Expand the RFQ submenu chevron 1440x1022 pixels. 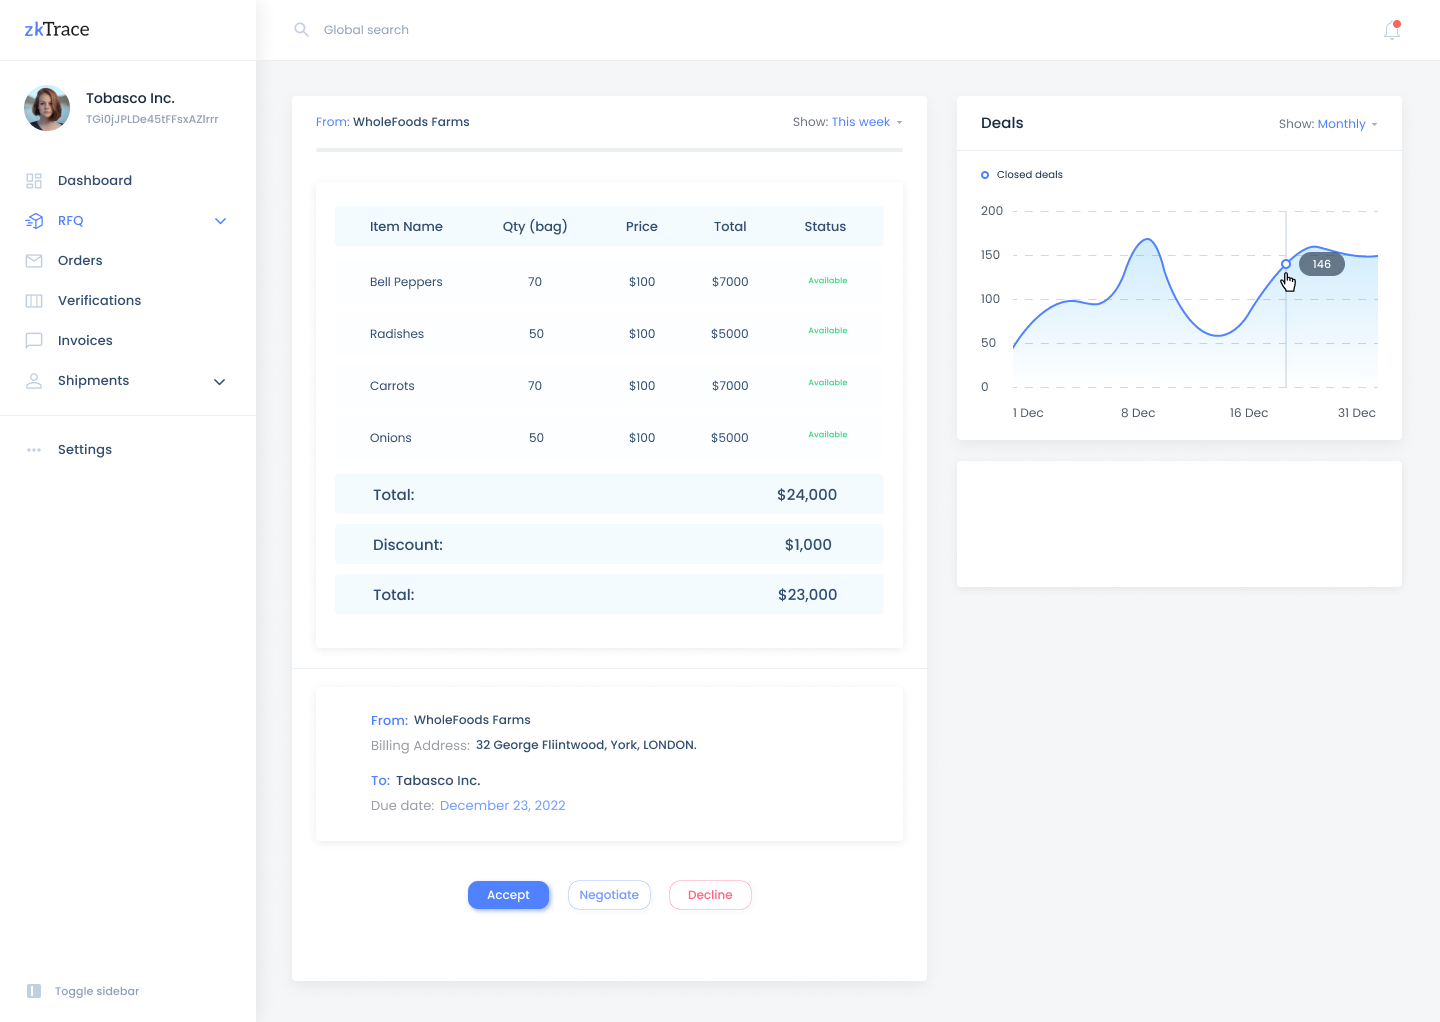point(221,221)
